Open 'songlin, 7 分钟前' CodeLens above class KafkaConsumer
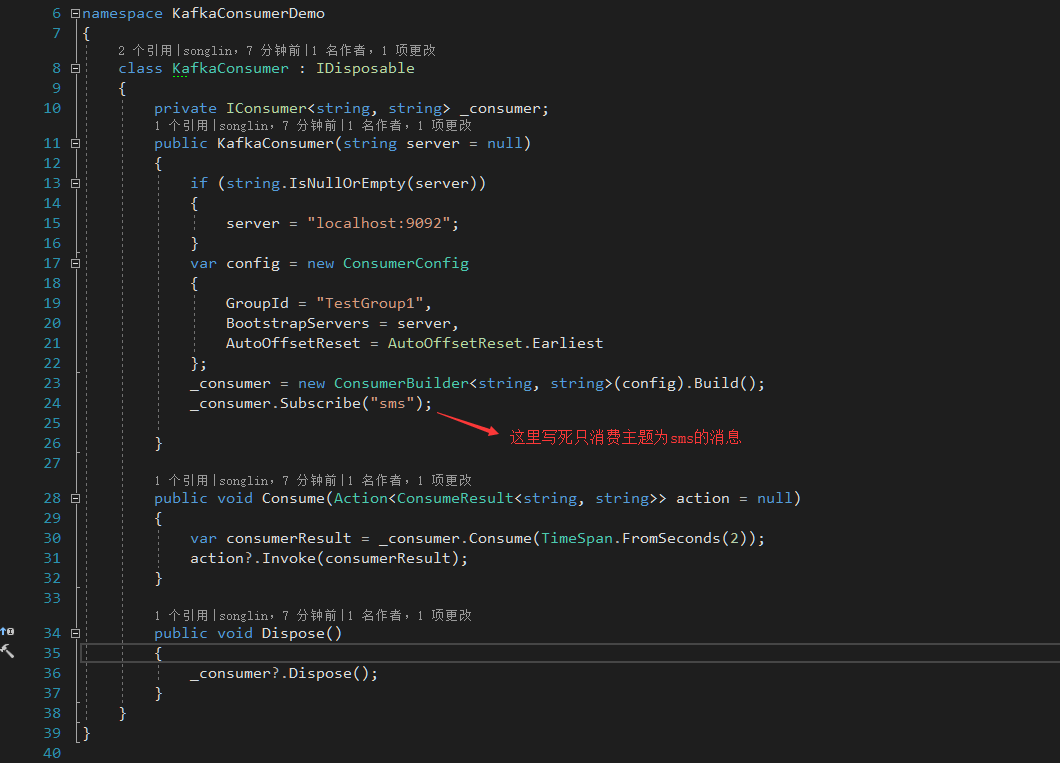Viewport: 1060px width, 763px height. 242,51
